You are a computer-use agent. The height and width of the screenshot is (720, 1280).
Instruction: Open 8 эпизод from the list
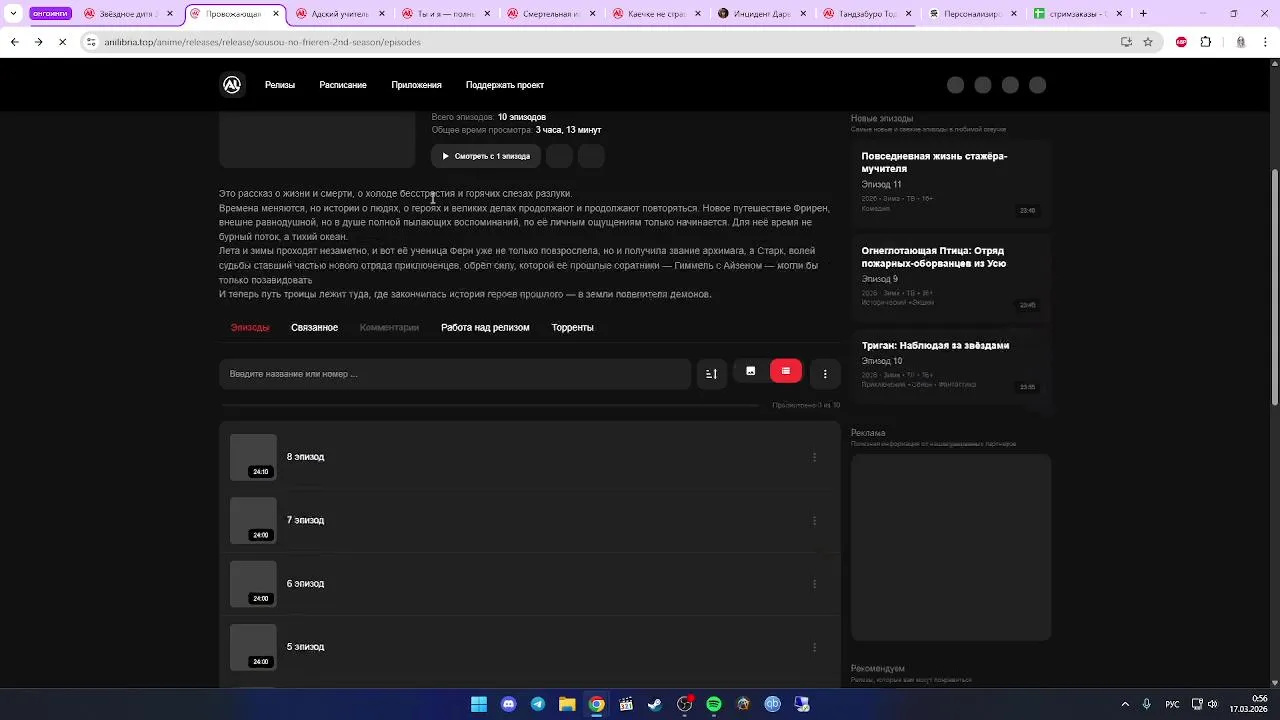(x=530, y=457)
